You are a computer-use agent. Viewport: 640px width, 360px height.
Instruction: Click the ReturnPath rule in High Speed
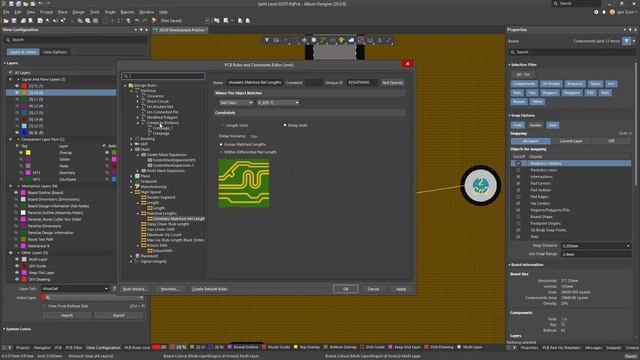coord(162,251)
